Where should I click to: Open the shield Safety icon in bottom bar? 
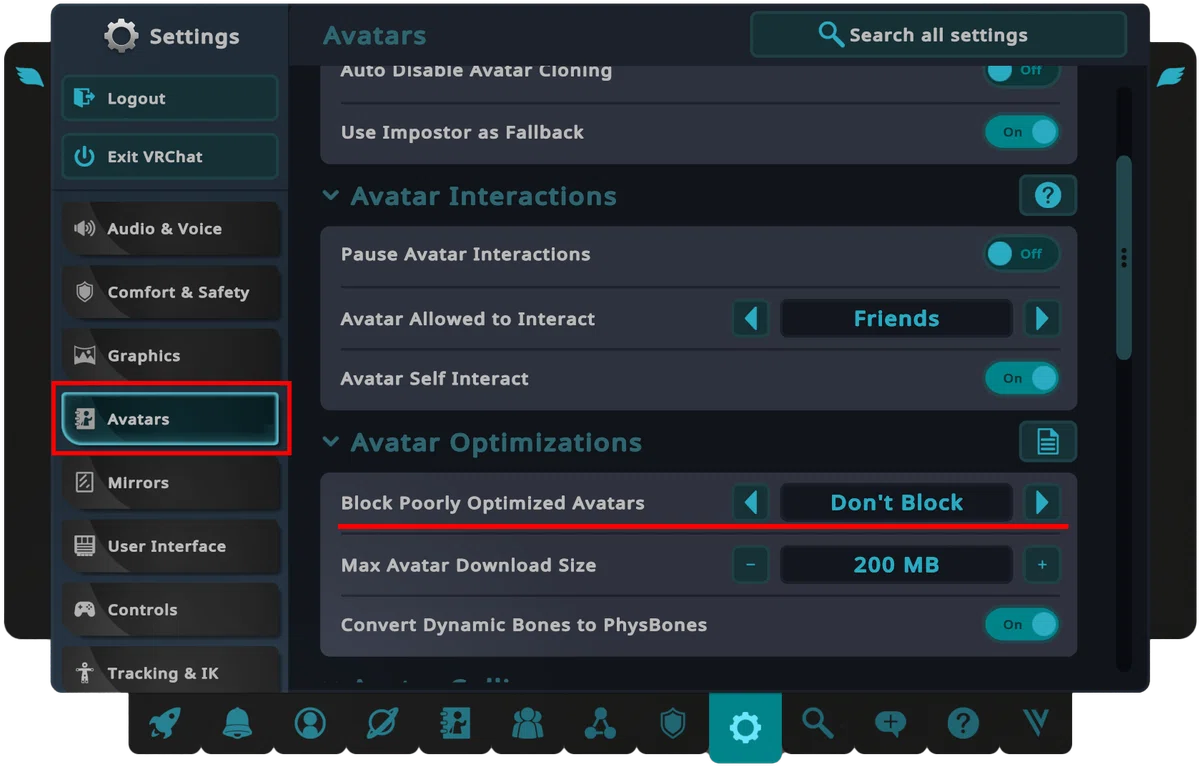click(x=673, y=723)
